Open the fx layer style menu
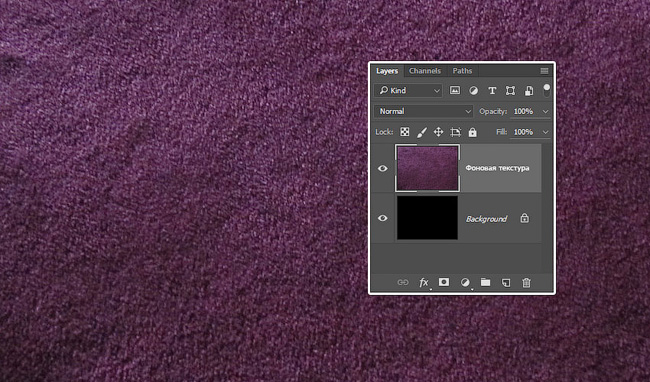The image size is (650, 382). (x=424, y=282)
